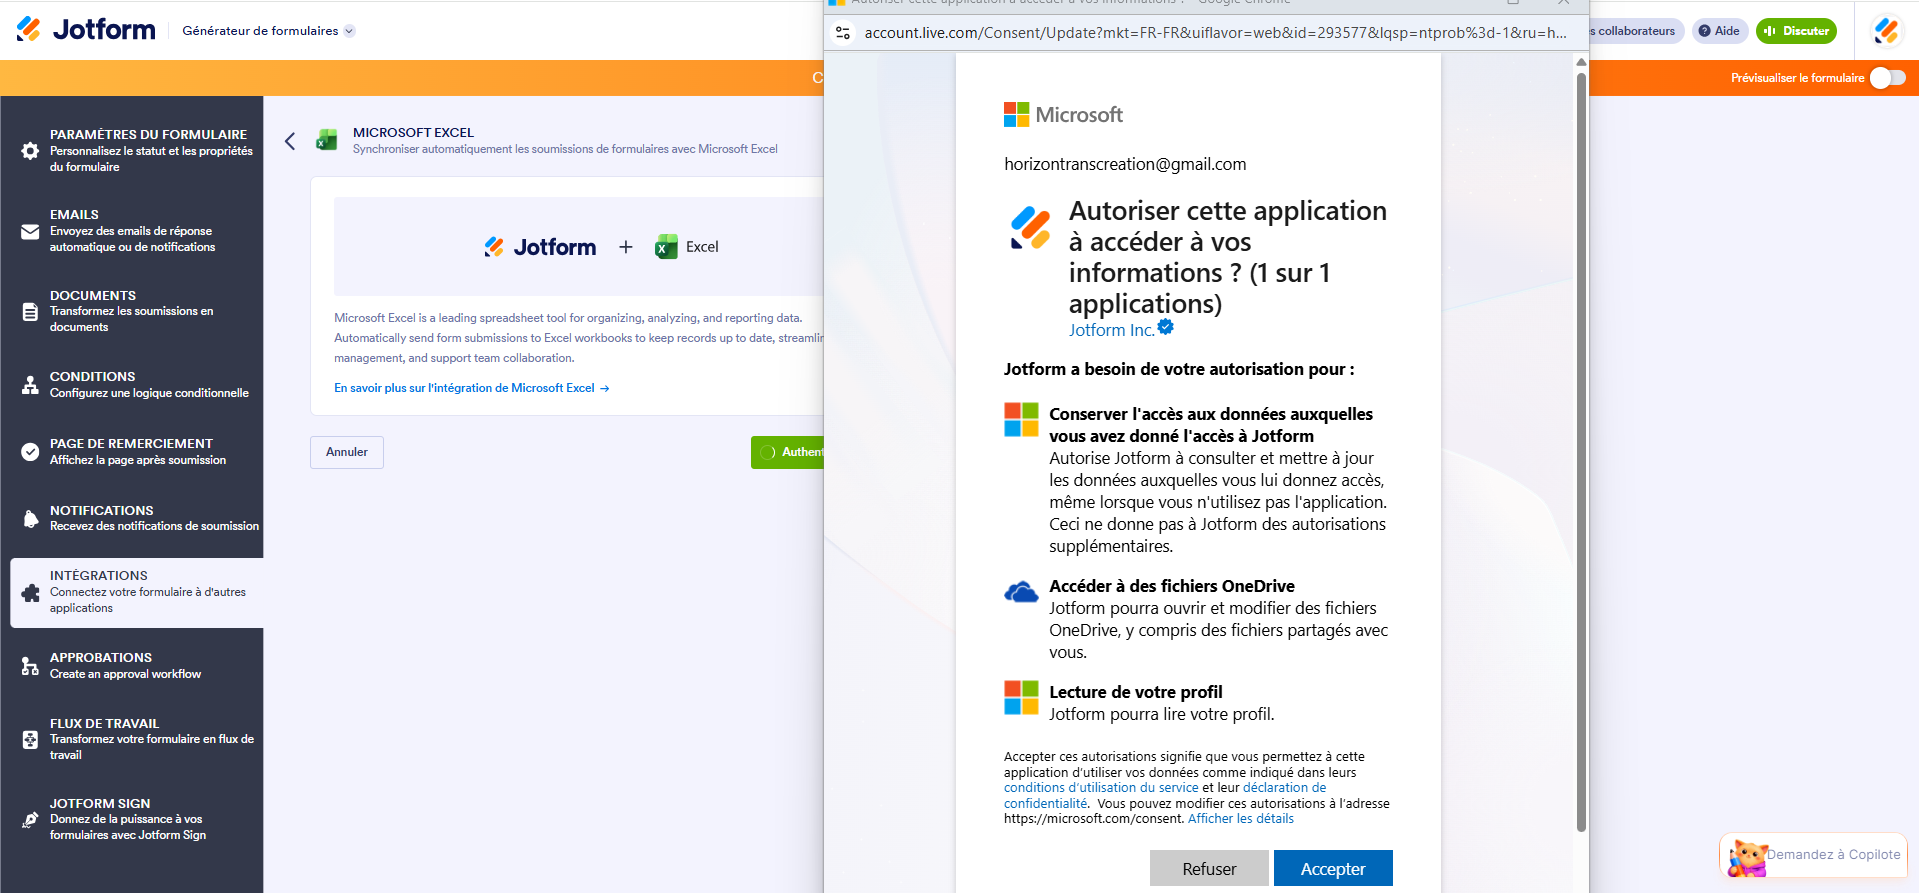1919x893 pixels.
Task: Click the verified publisher badge
Action: [1165, 327]
